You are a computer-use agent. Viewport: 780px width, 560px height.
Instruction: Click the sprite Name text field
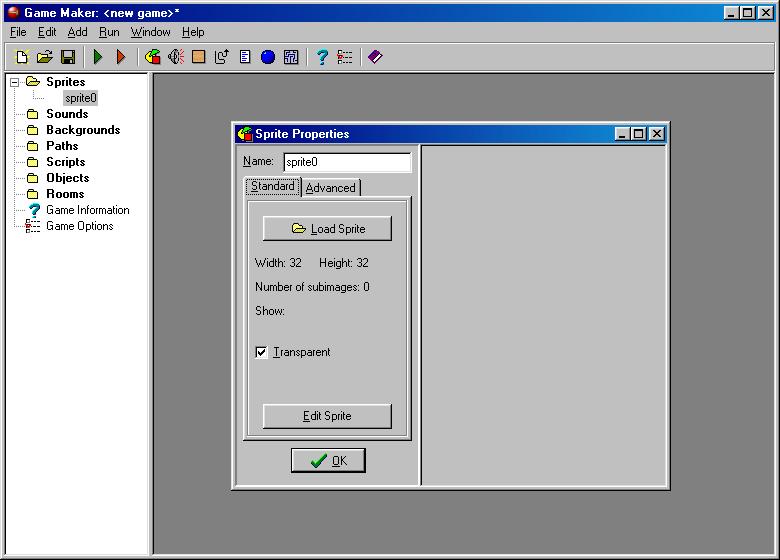point(346,162)
